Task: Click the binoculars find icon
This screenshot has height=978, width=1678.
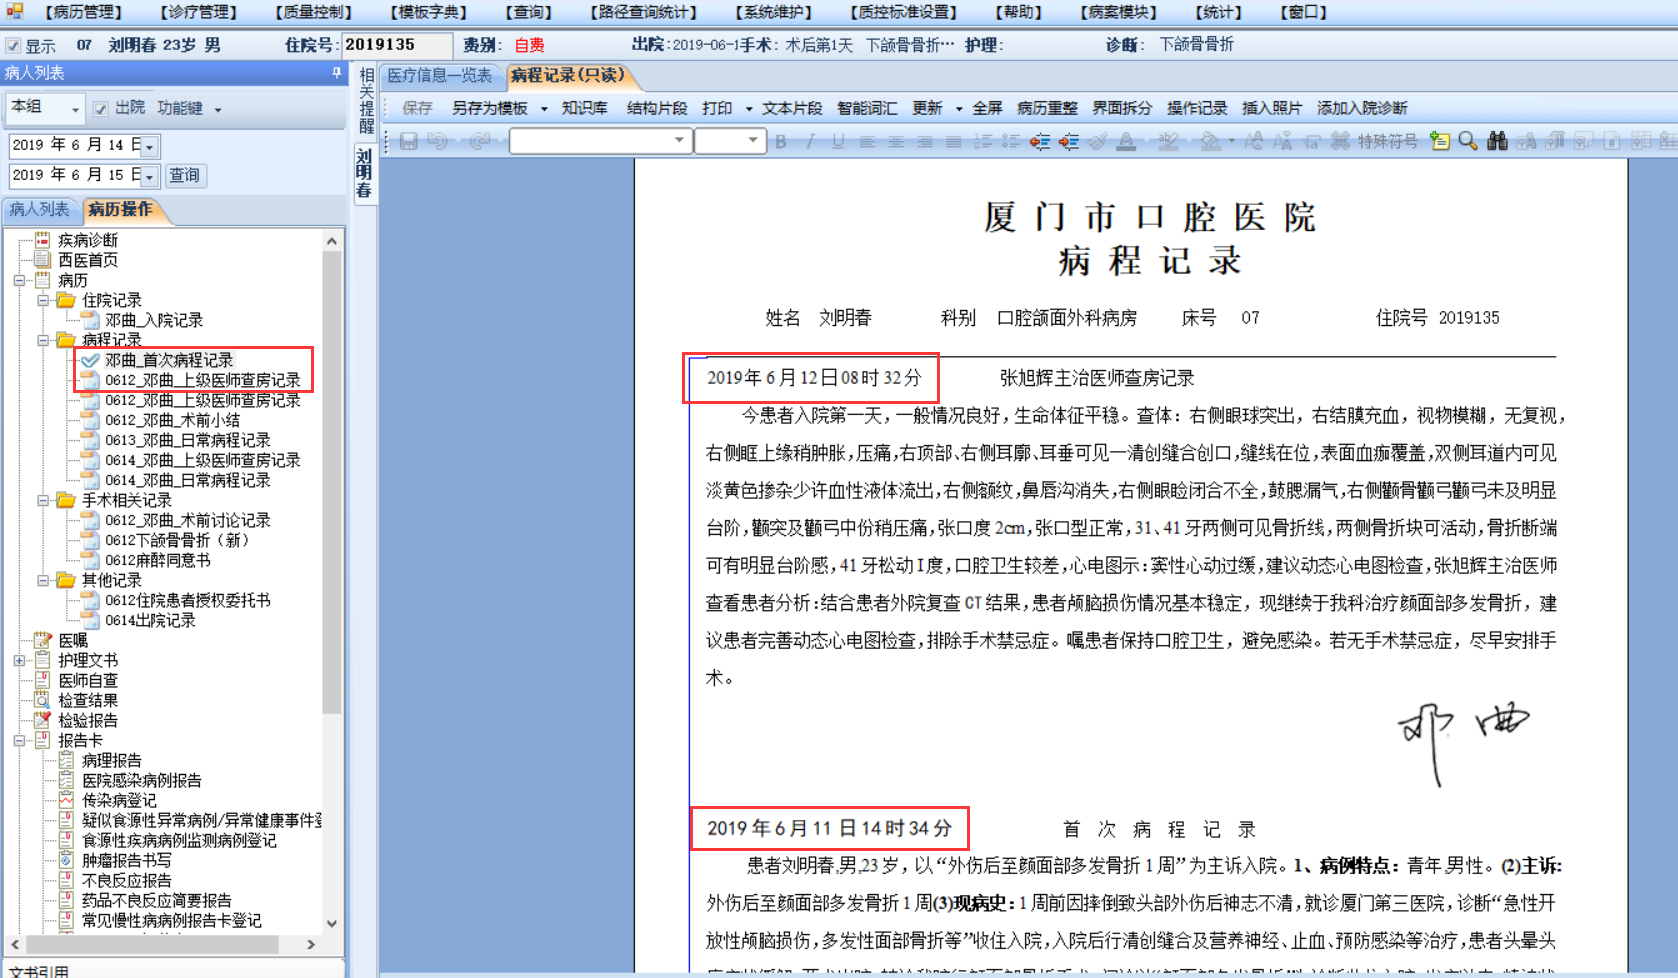Action: (x=1497, y=142)
